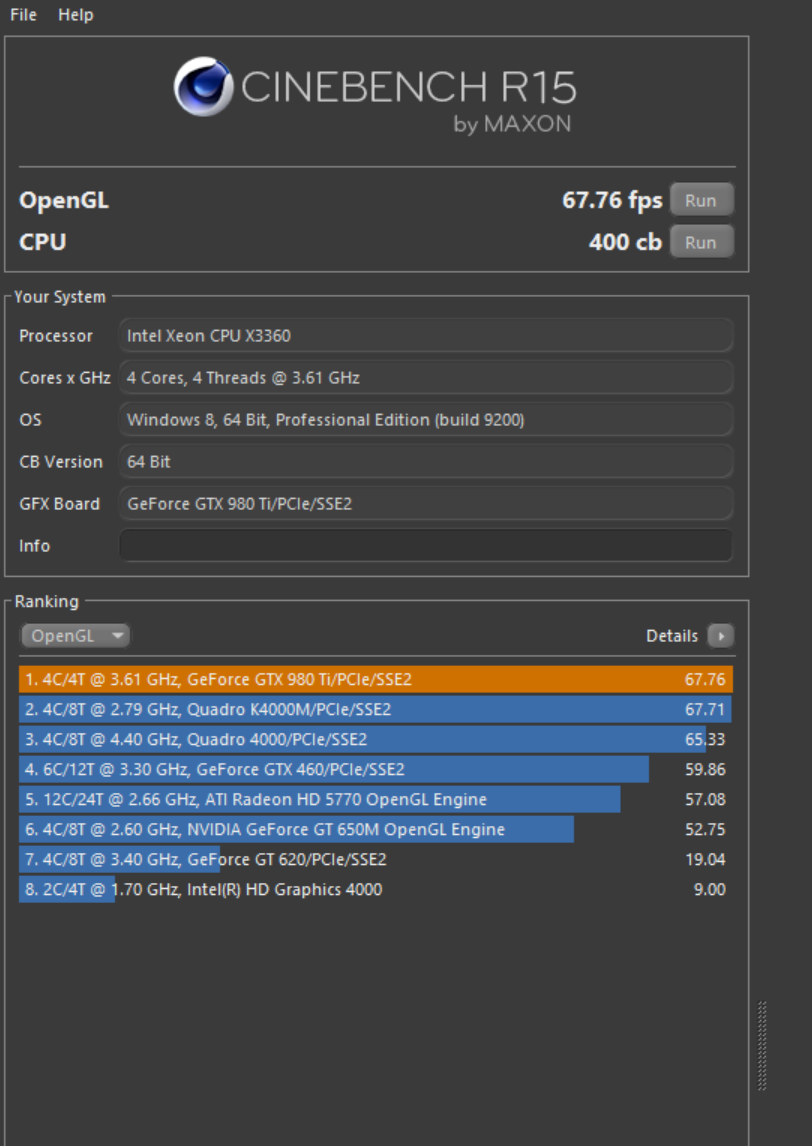Click the dotted panel resize grip handle
Image resolution: width=812 pixels, height=1146 pixels.
pos(763,1046)
